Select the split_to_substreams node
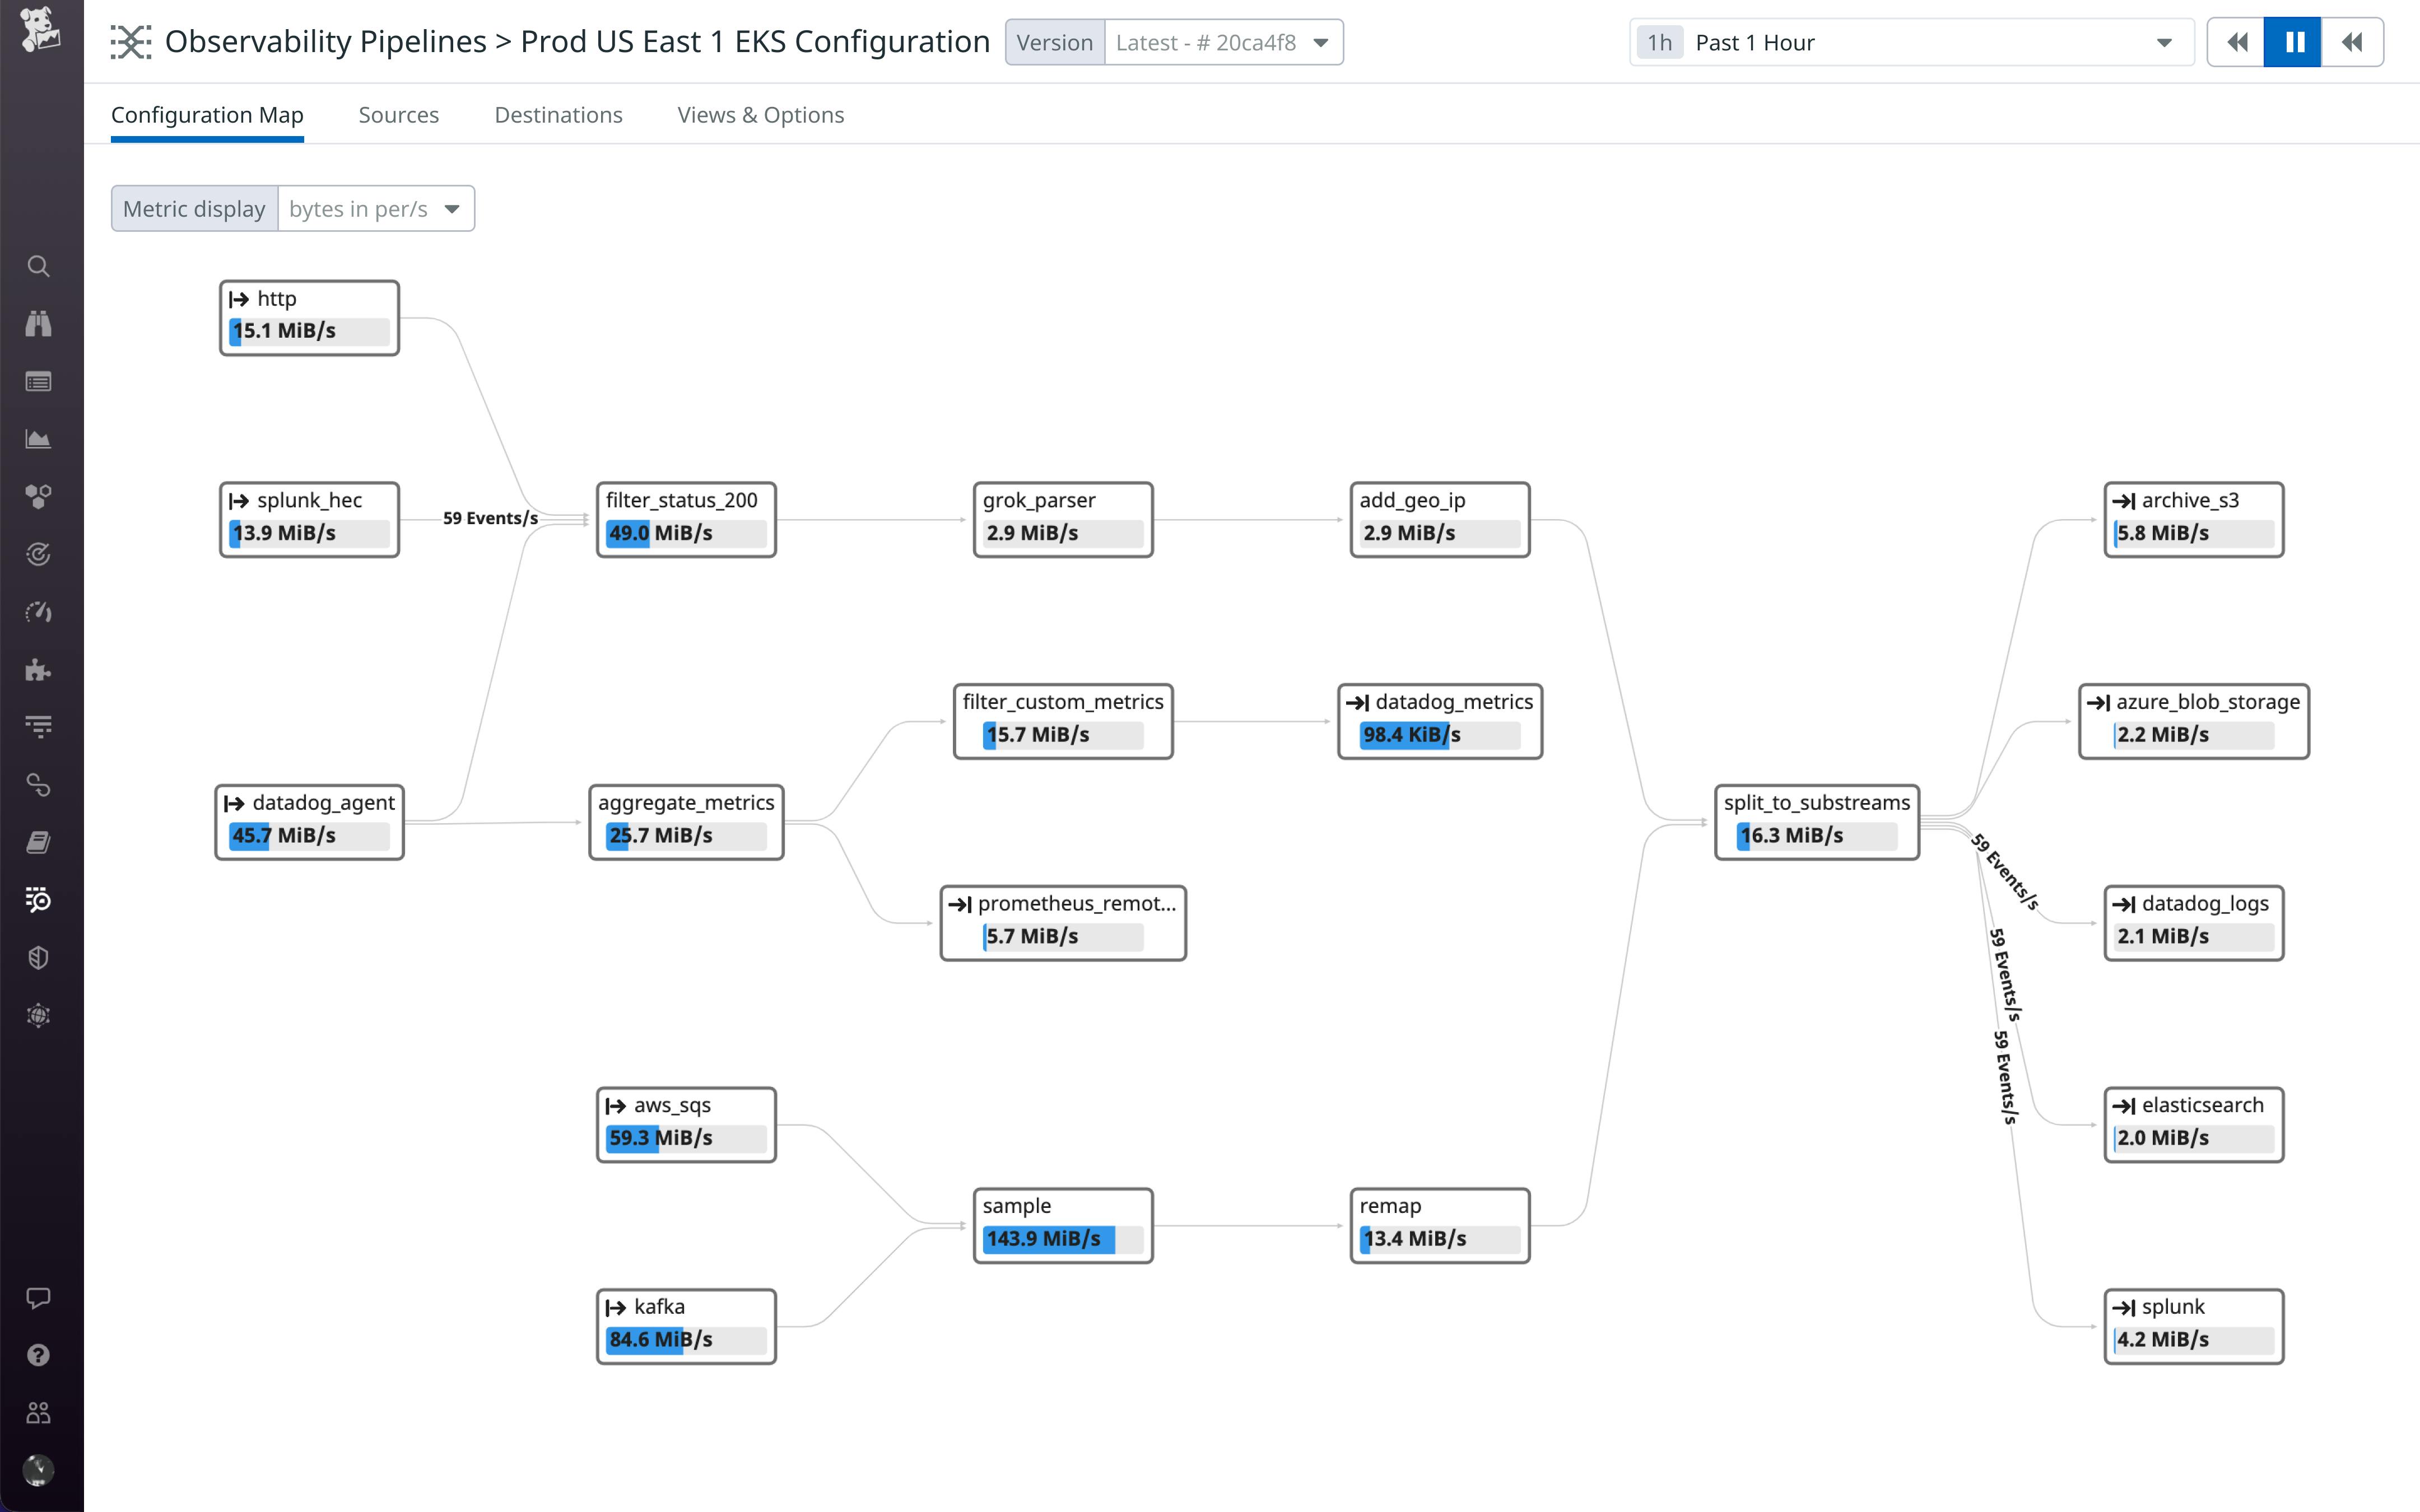 [1816, 803]
